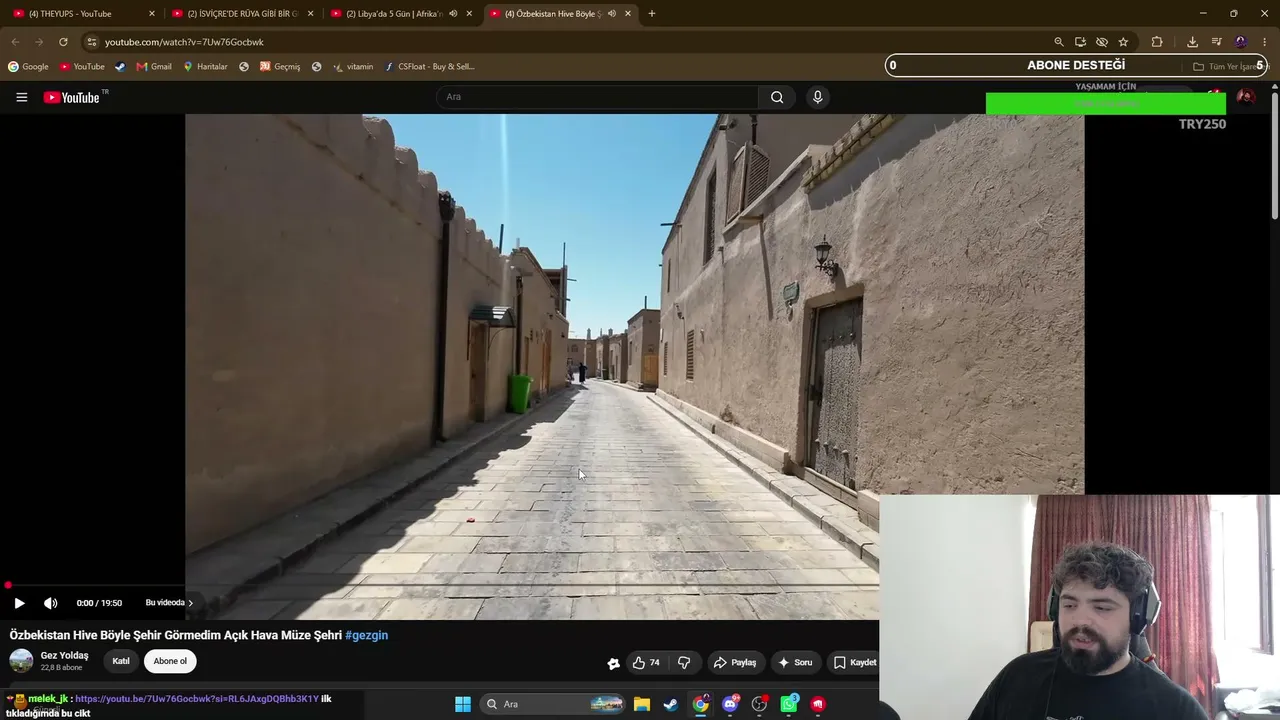This screenshot has width=1280, height=720.
Task: Submit search with the magnifier button
Action: point(777,97)
